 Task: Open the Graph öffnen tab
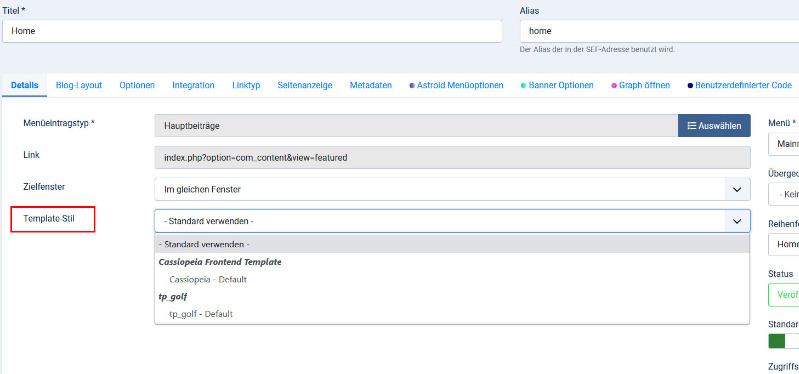[641, 85]
